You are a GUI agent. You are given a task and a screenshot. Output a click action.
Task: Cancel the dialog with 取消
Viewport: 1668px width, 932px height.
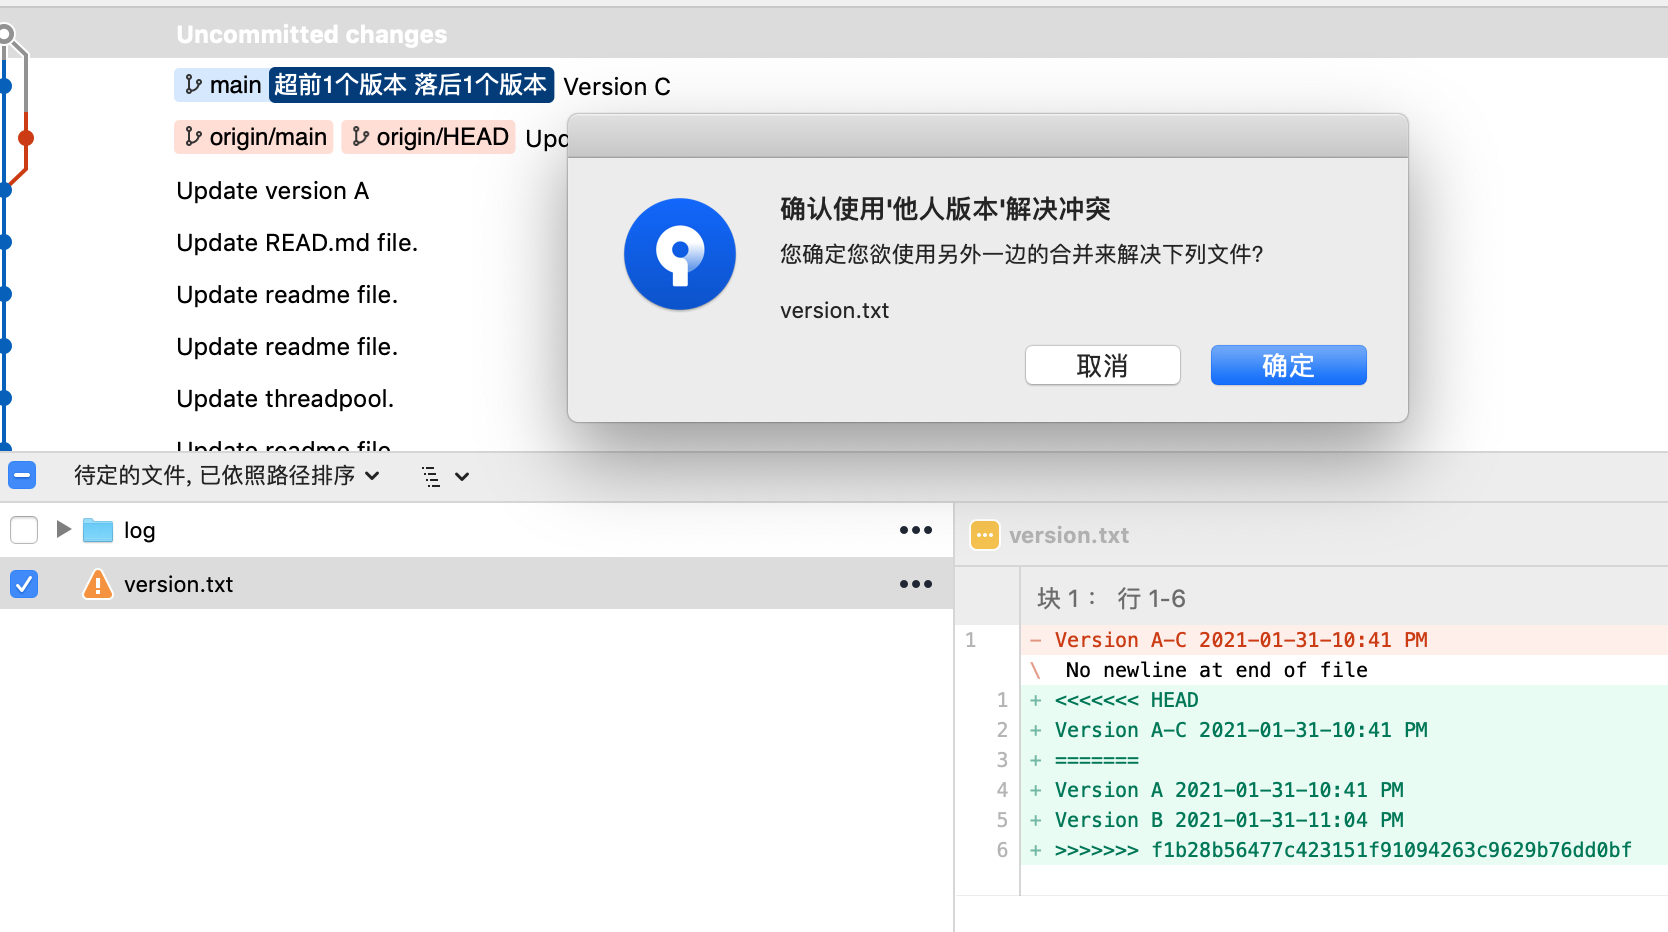pyautogui.click(x=1102, y=365)
